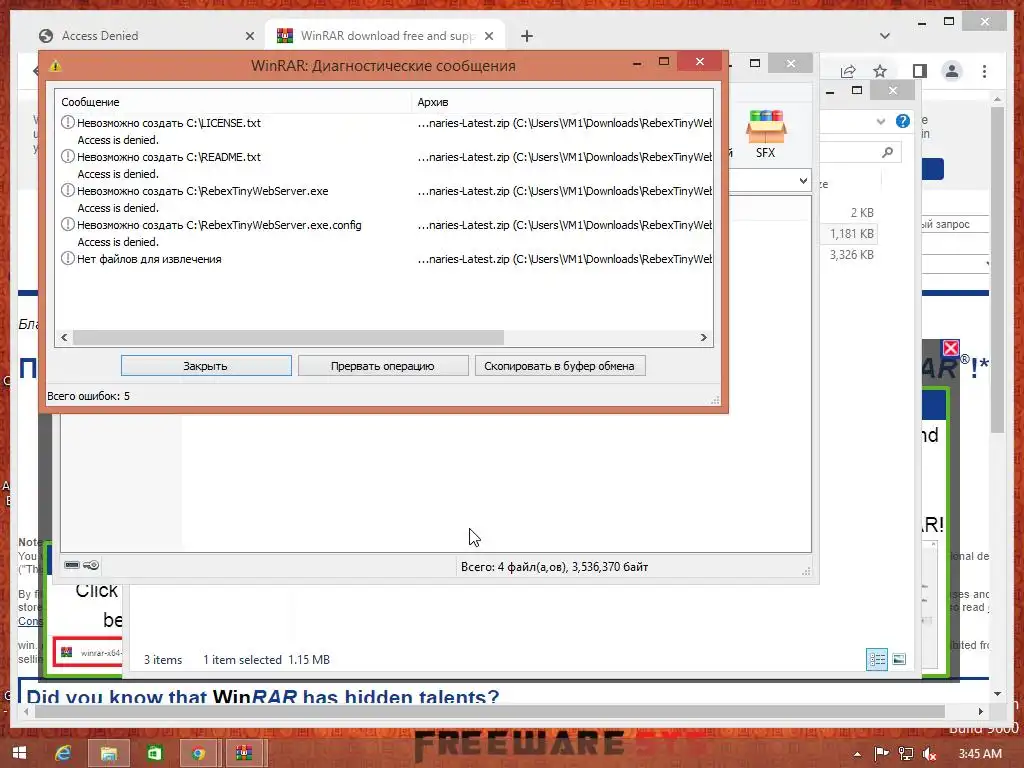Click the Chrome share page icon
The height and width of the screenshot is (768, 1024).
(848, 71)
